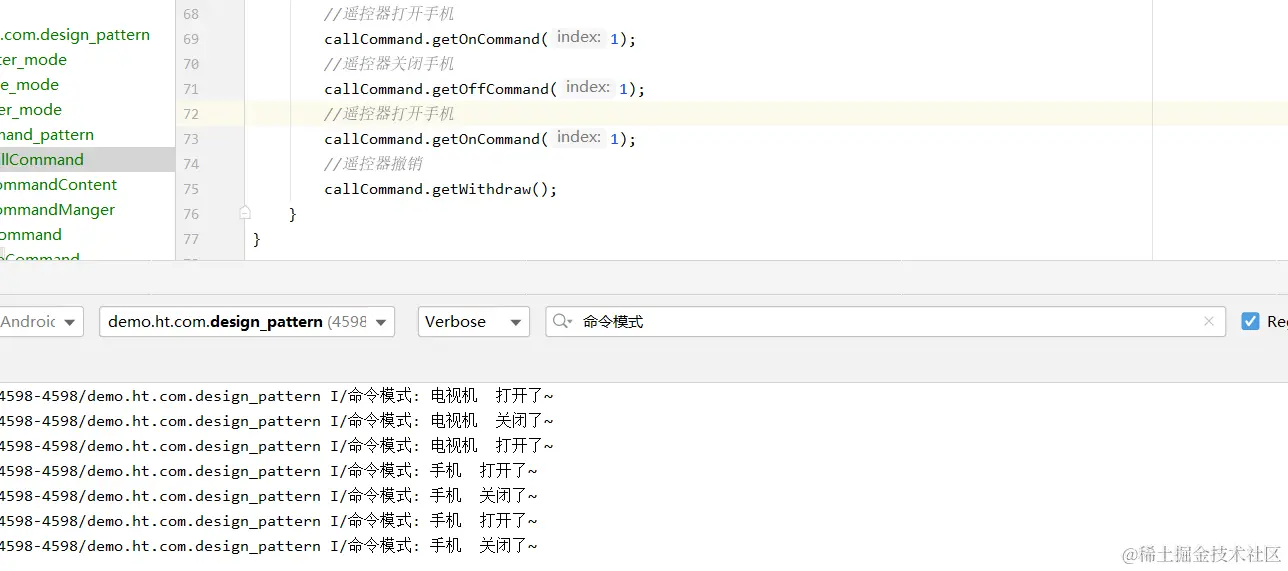Screen dimensions: 1288x571
Task: Click the logcat search field containing 命令模式
Action: point(885,322)
